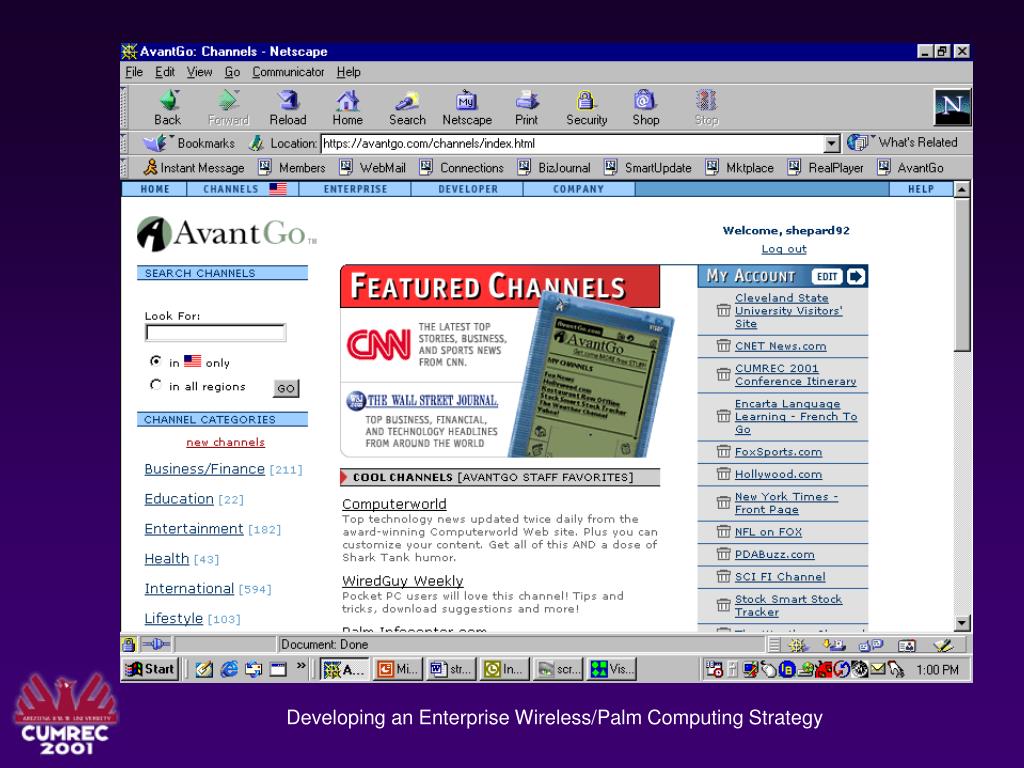Open the WebMail personal toolbar shortcut
The image size is (1024, 768).
tap(373, 168)
